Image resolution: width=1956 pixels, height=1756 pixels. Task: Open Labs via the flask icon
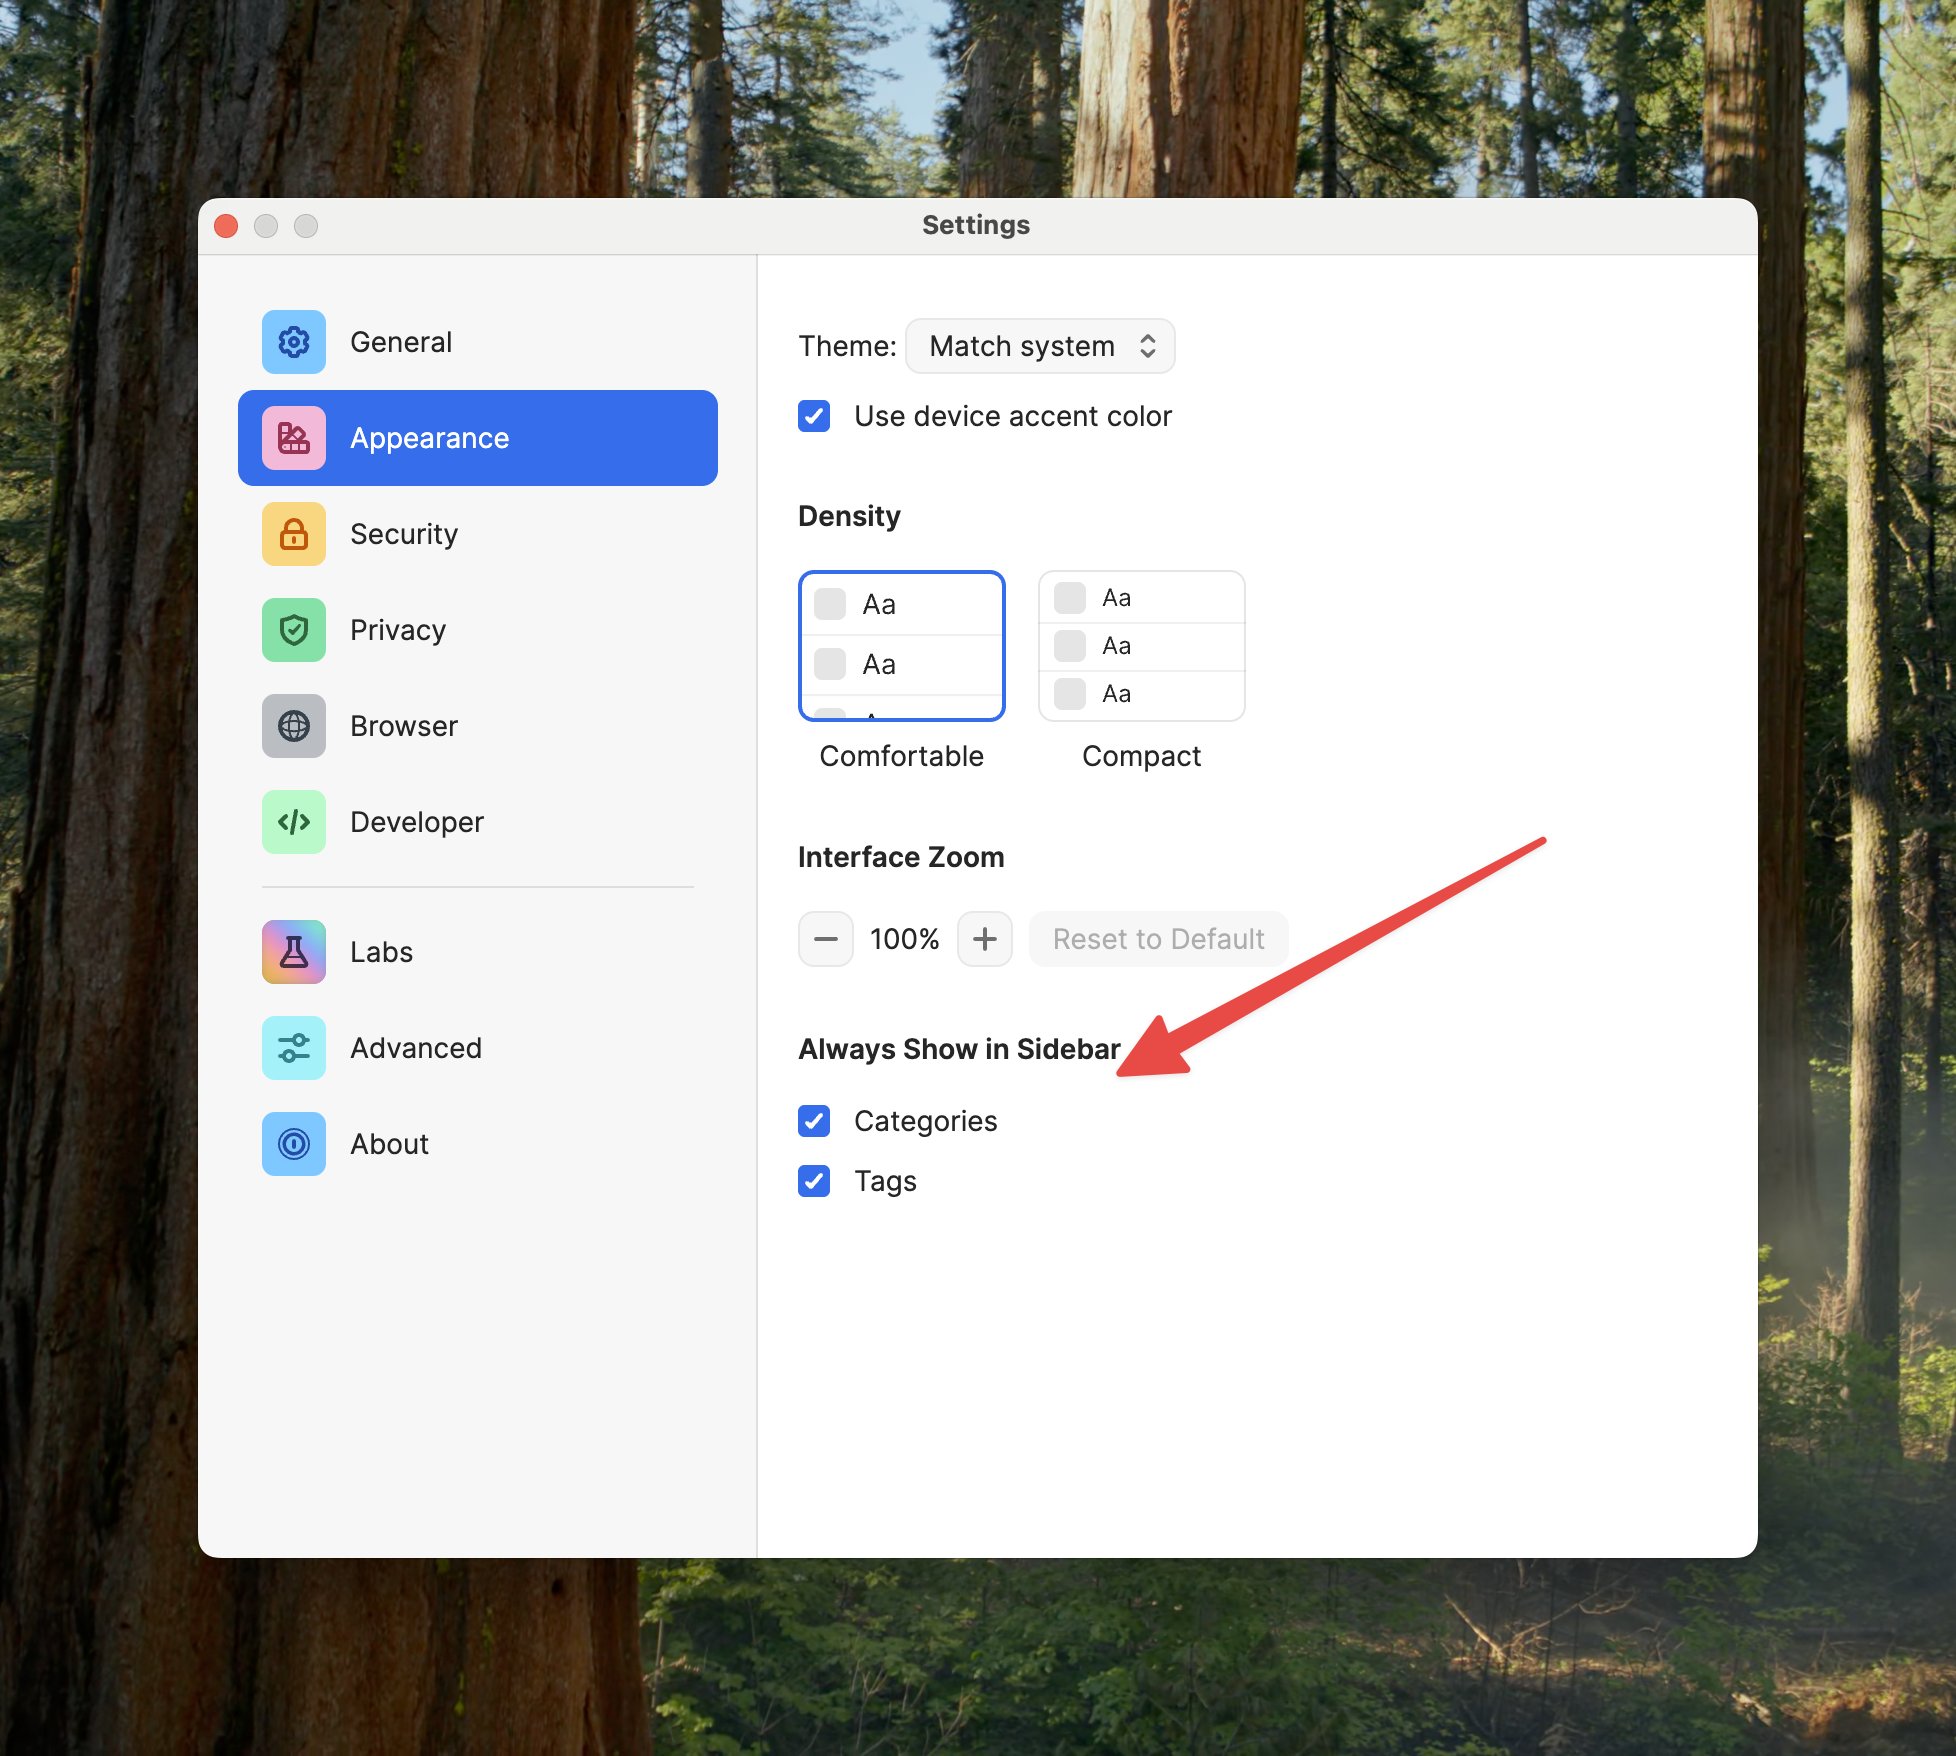(x=293, y=952)
